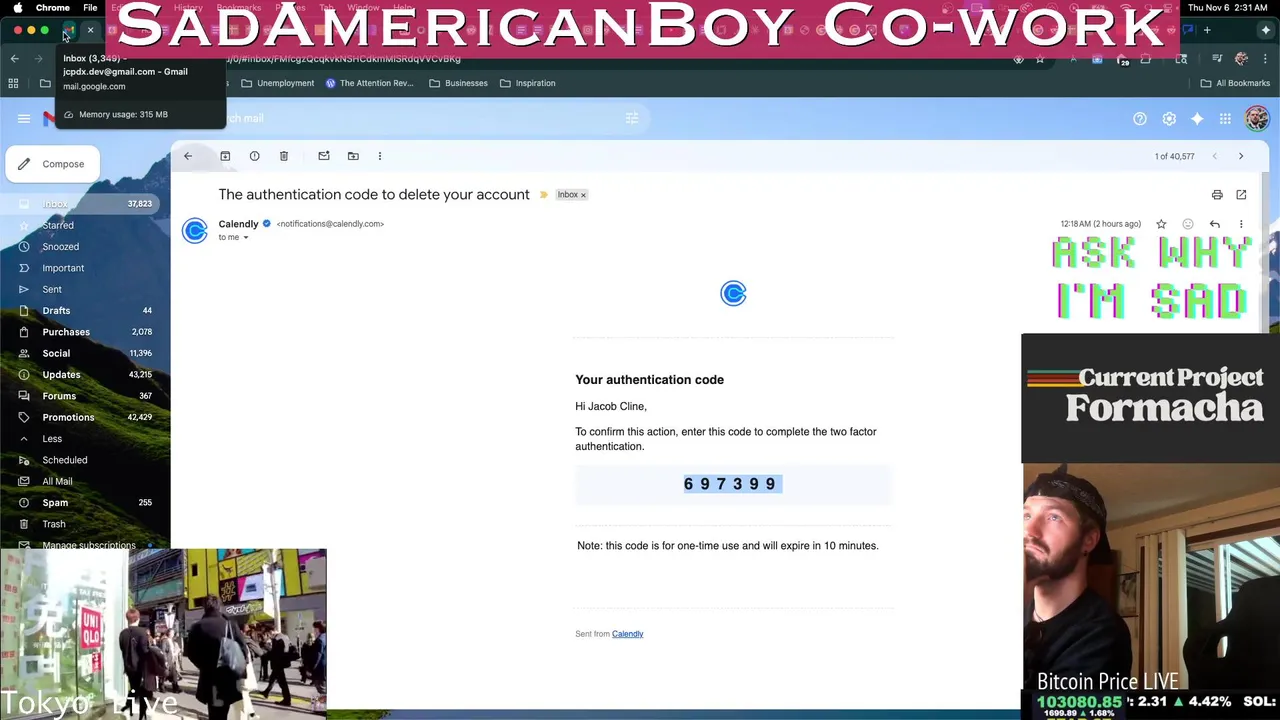1280x720 pixels.
Task: Click Calendly sender name
Action: pos(238,224)
